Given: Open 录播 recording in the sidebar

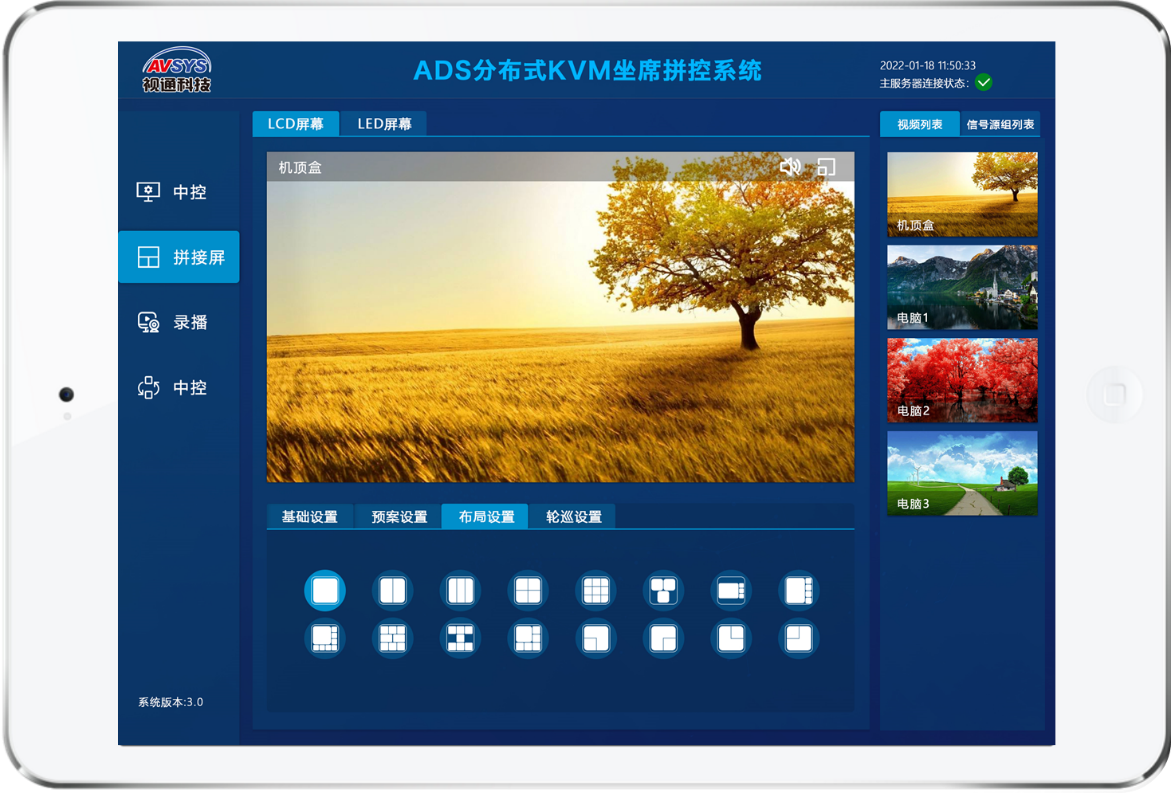Looking at the screenshot, I should click(178, 322).
